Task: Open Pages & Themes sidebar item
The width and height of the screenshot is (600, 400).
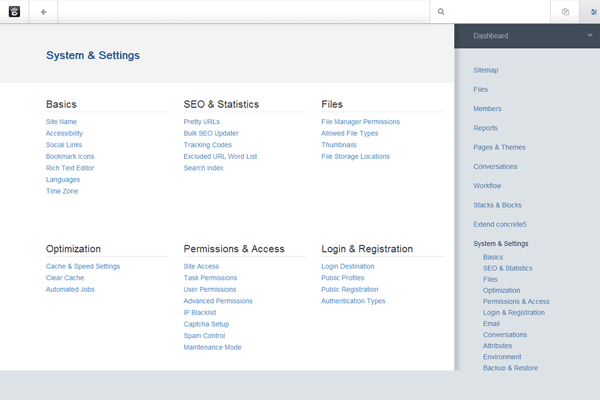Action: (x=500, y=147)
